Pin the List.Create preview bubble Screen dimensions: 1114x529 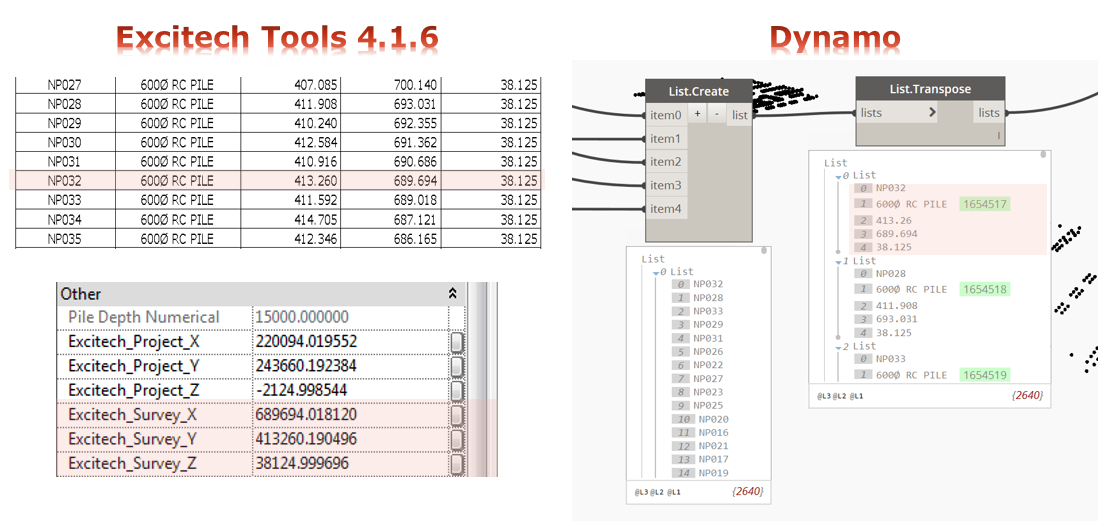tap(764, 251)
